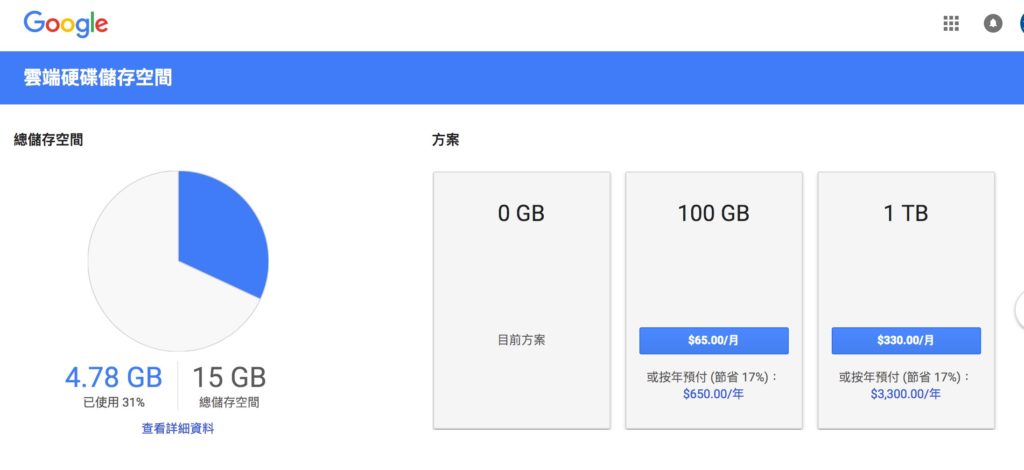Open the 查看詳細資料 link
The width and height of the screenshot is (1024, 470).
pos(178,429)
